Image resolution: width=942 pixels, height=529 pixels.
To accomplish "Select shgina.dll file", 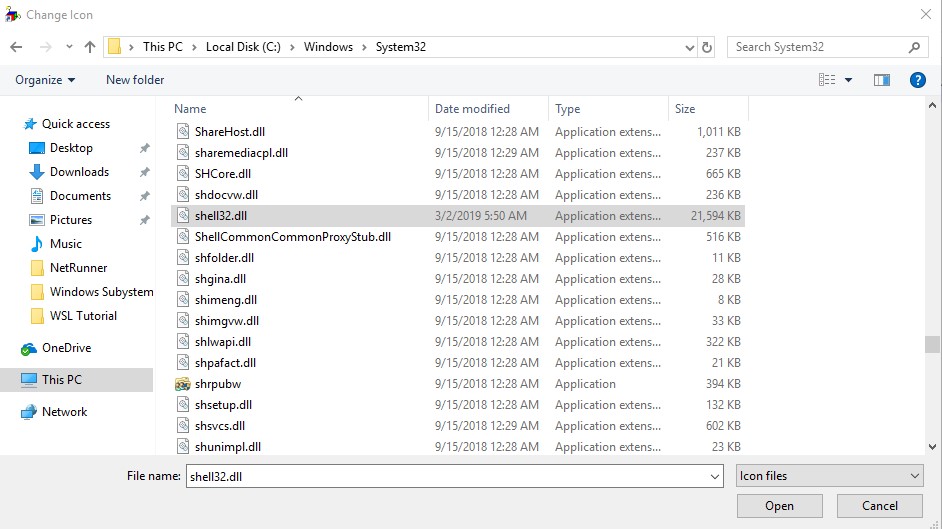I will pyautogui.click(x=220, y=279).
